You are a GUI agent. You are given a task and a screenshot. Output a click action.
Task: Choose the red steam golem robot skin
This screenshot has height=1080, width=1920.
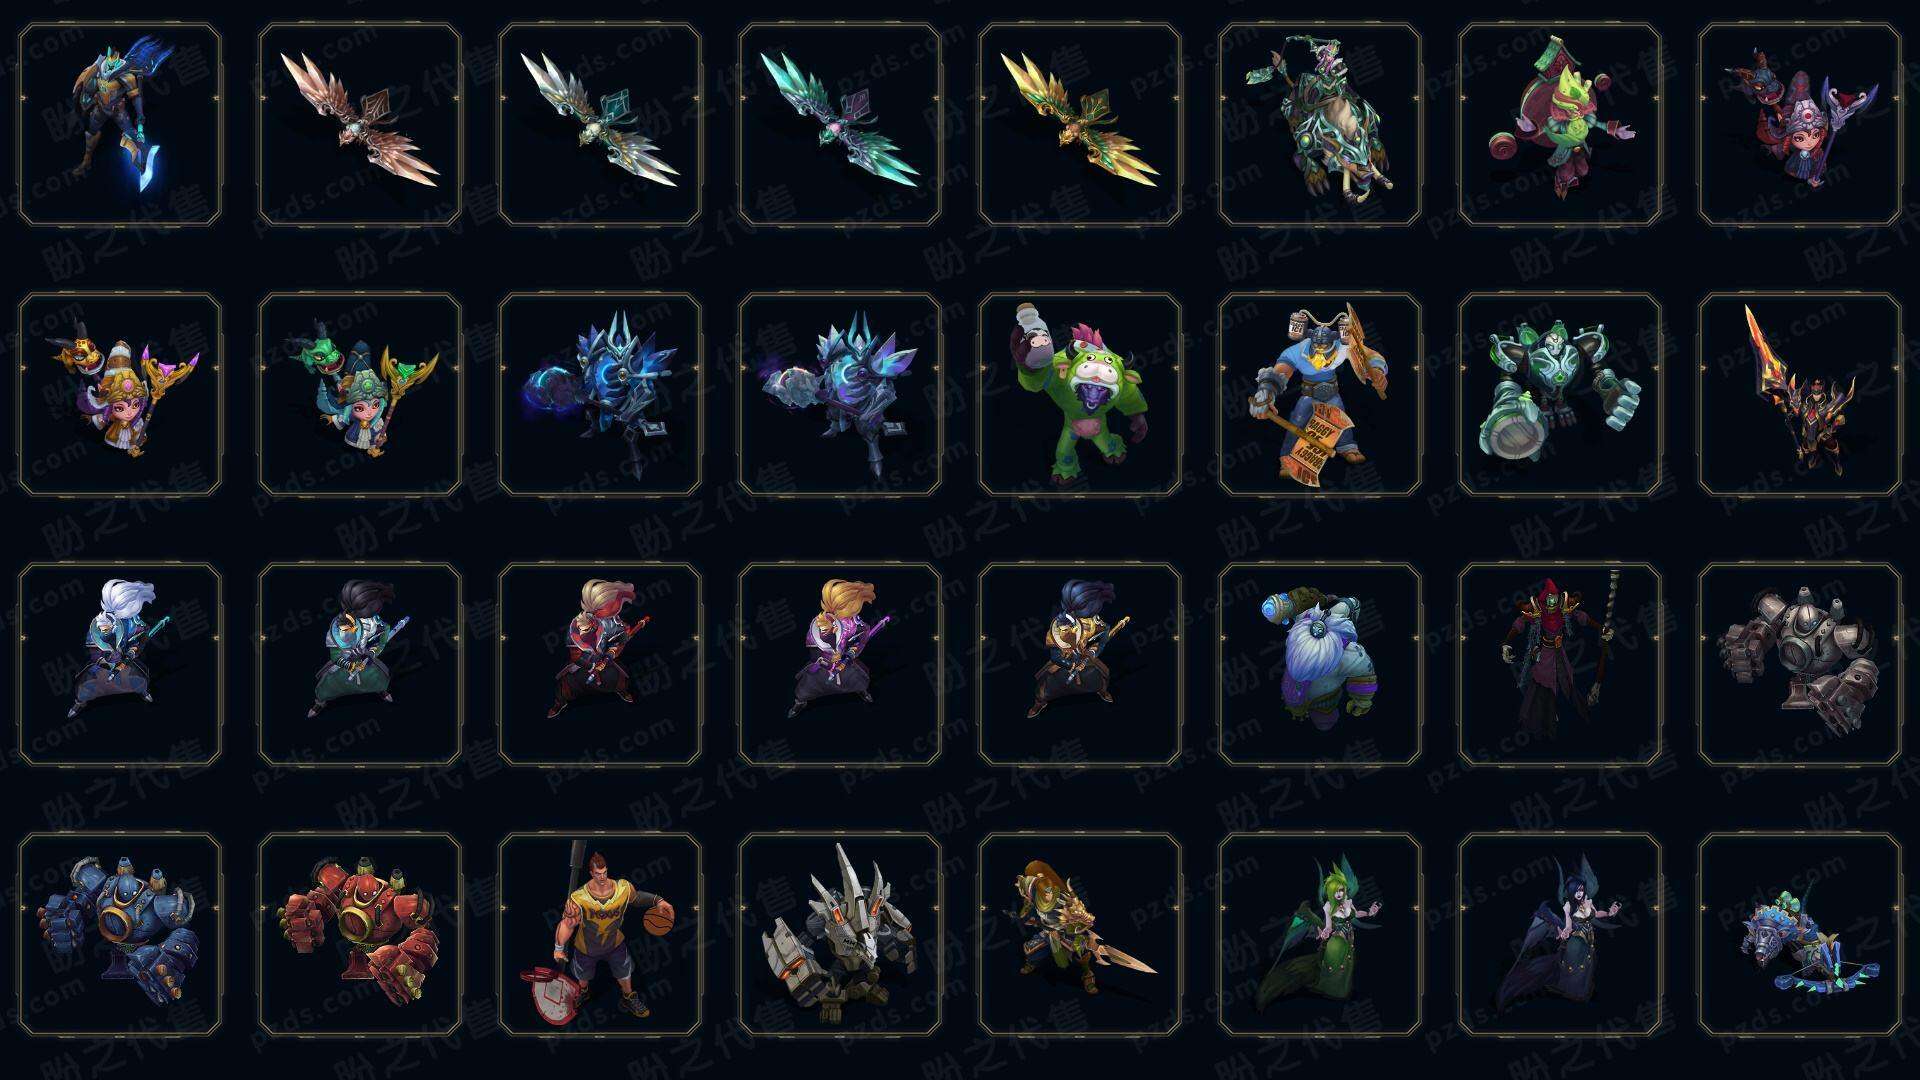tap(360, 934)
